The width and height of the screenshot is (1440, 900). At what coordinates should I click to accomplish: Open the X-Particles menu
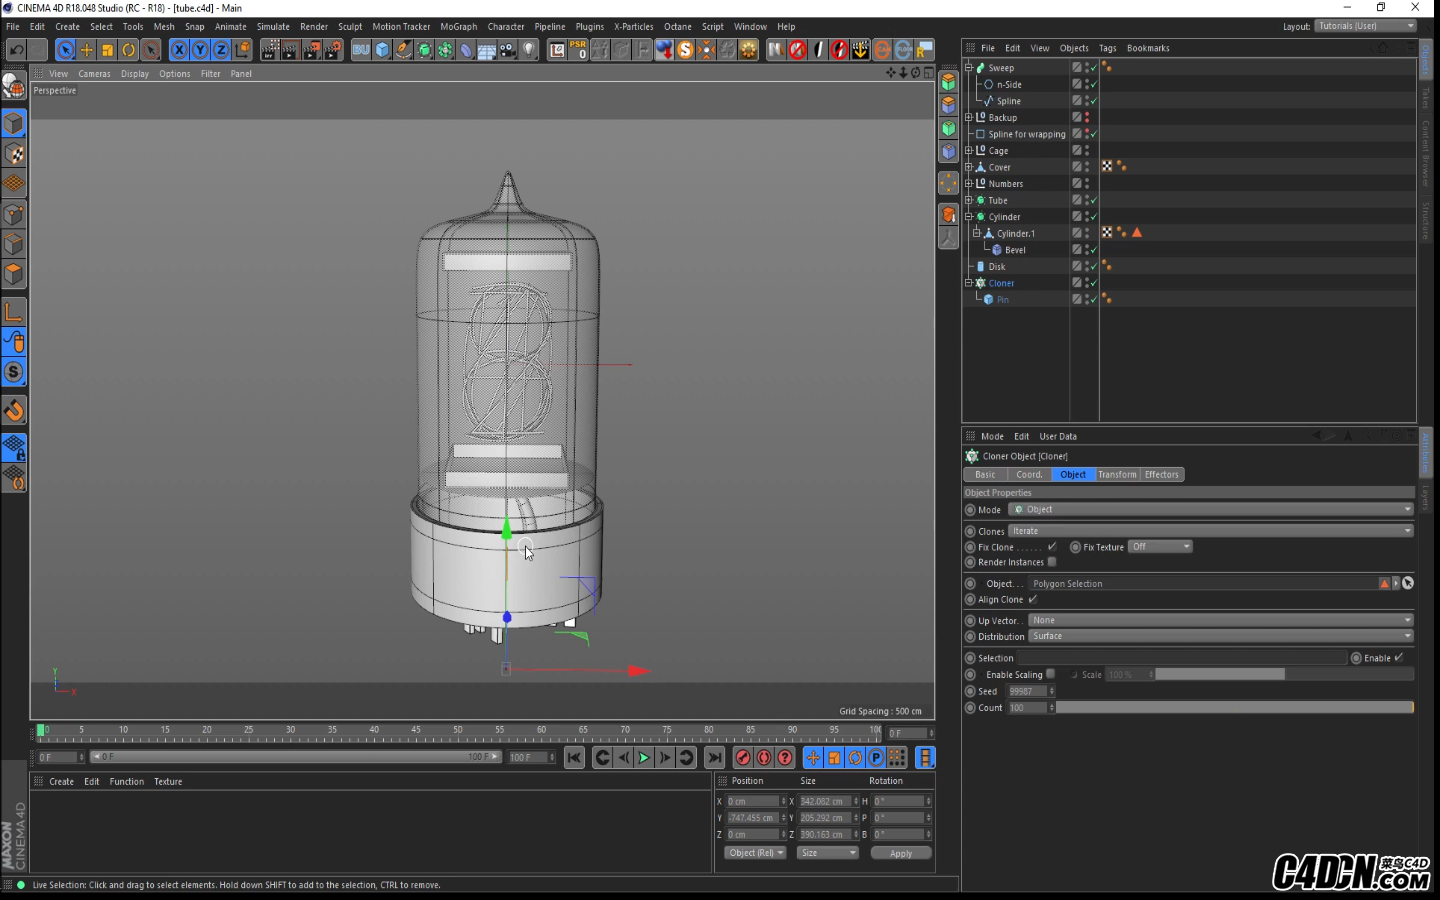coord(634,27)
